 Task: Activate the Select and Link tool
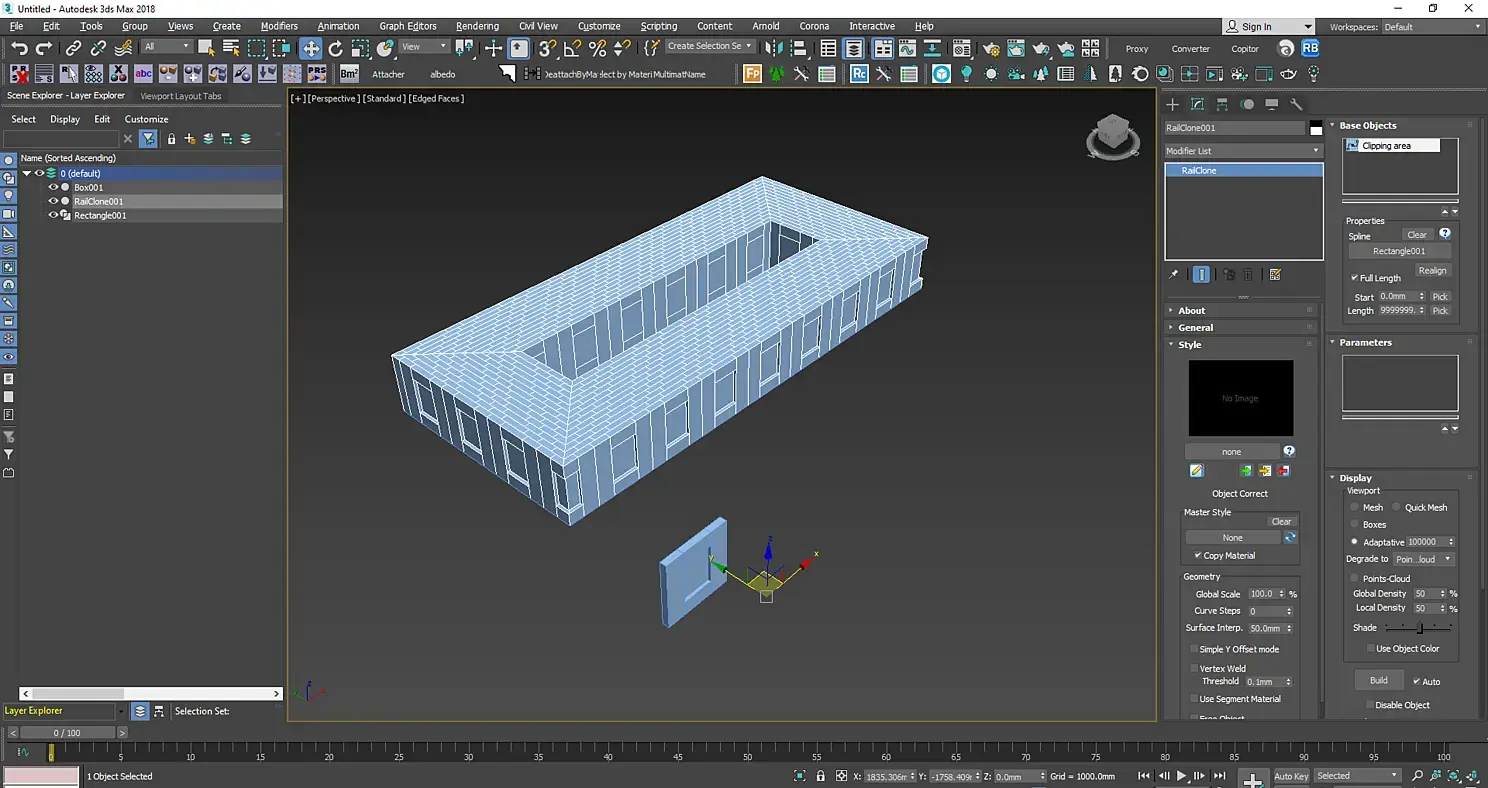point(73,48)
